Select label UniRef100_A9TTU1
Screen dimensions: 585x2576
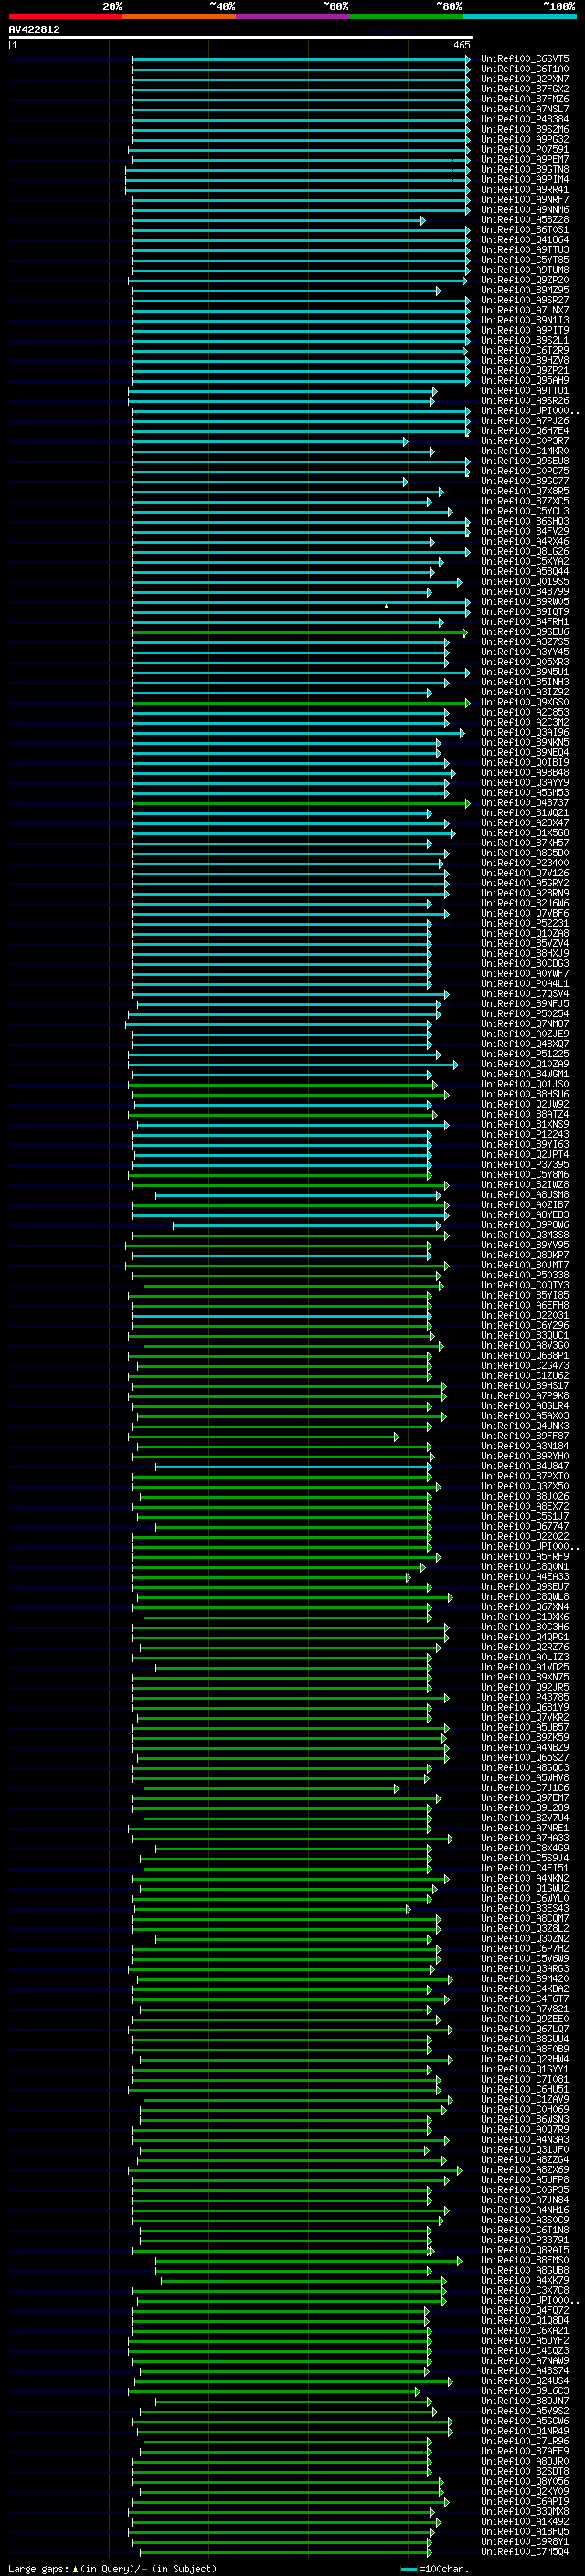pos(525,391)
